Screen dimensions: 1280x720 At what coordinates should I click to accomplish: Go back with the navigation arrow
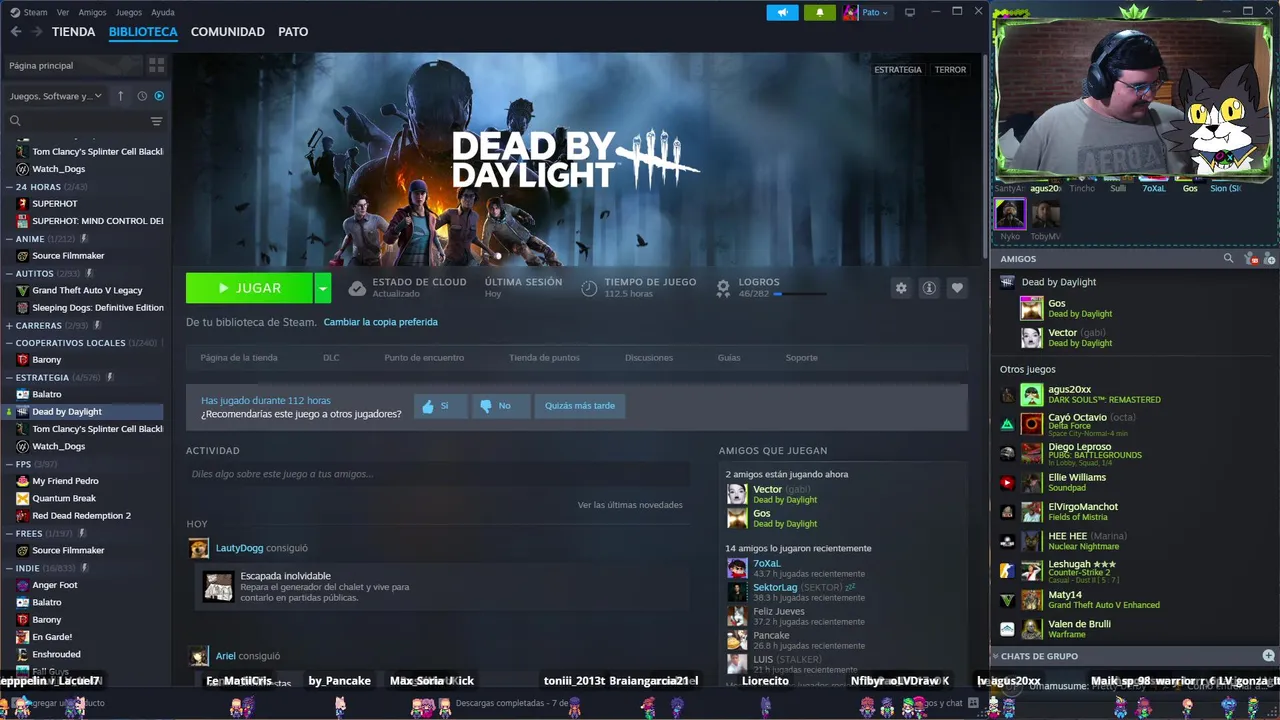tap(16, 32)
